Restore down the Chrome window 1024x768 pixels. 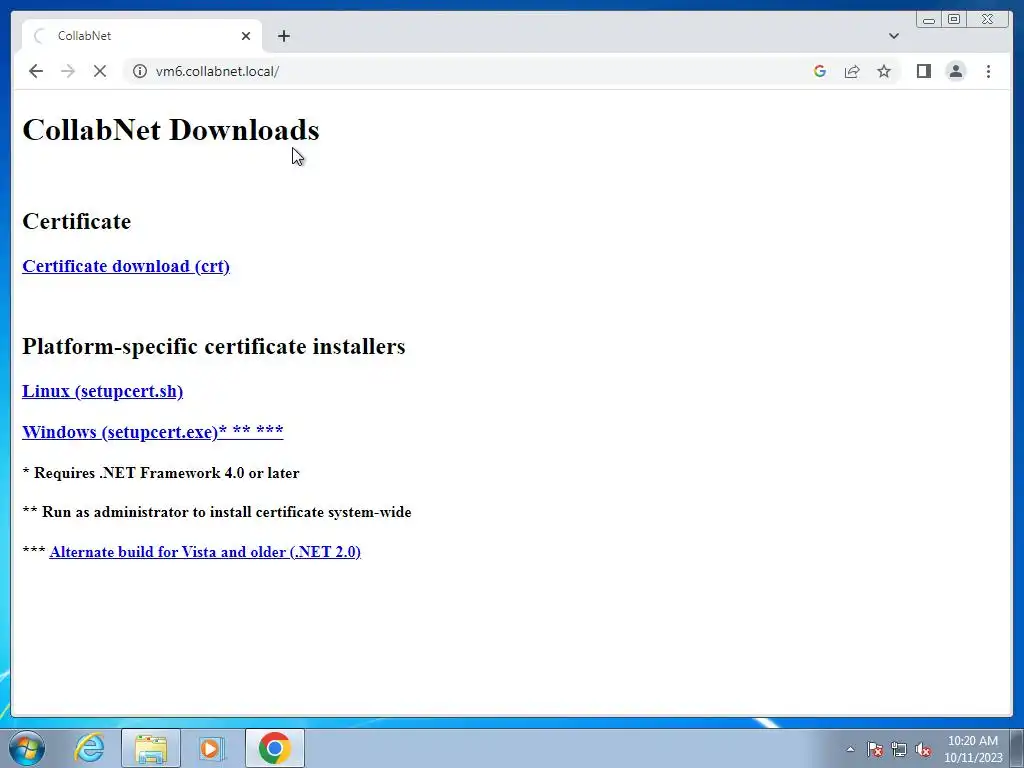(x=954, y=20)
